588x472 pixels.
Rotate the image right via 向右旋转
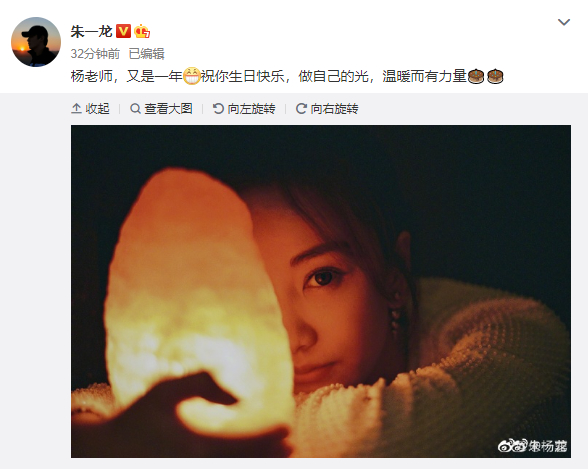(334, 109)
